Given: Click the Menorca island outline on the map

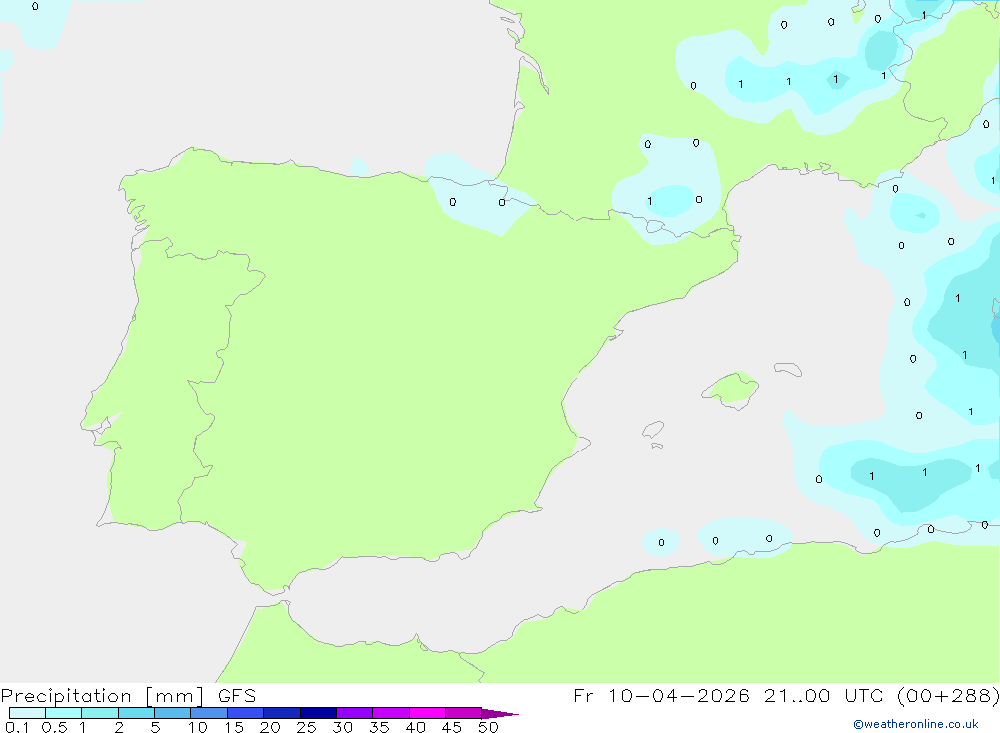Looking at the screenshot, I should pyautogui.click(x=788, y=369).
